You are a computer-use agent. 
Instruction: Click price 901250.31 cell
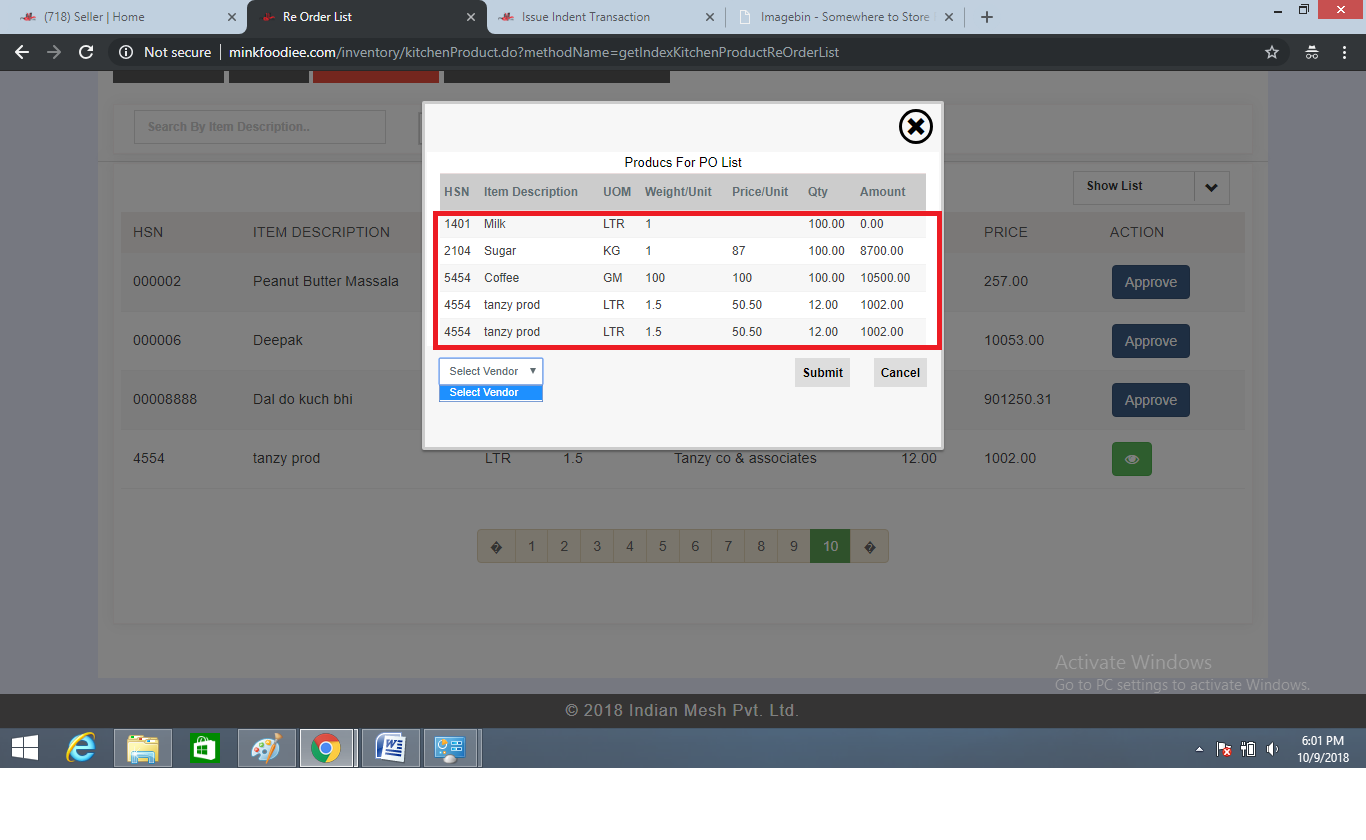pos(1017,400)
